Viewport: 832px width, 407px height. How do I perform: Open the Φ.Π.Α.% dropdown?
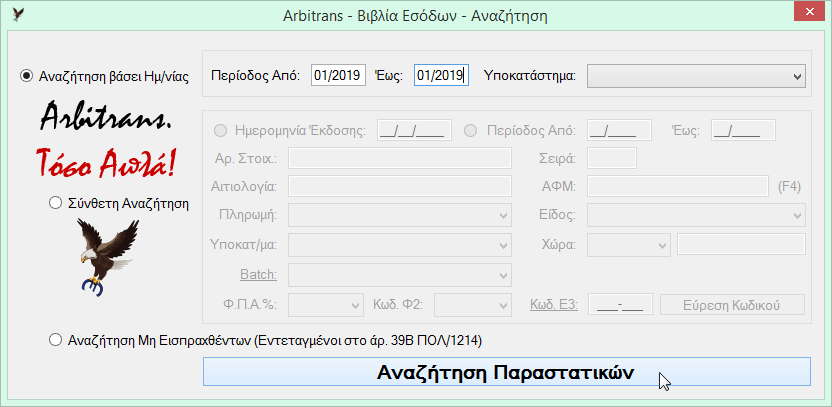pyautogui.click(x=325, y=305)
